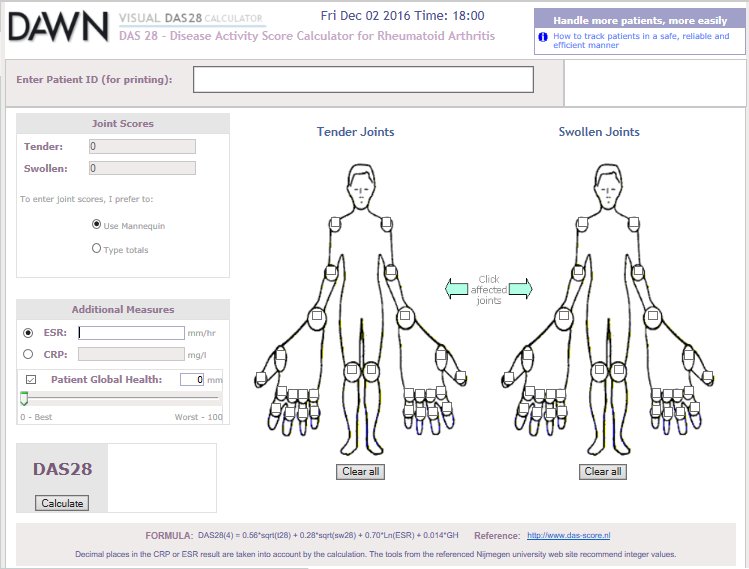
Task: Mark Tender mannequin elbow on viewer's left side
Action: [x=331, y=272]
